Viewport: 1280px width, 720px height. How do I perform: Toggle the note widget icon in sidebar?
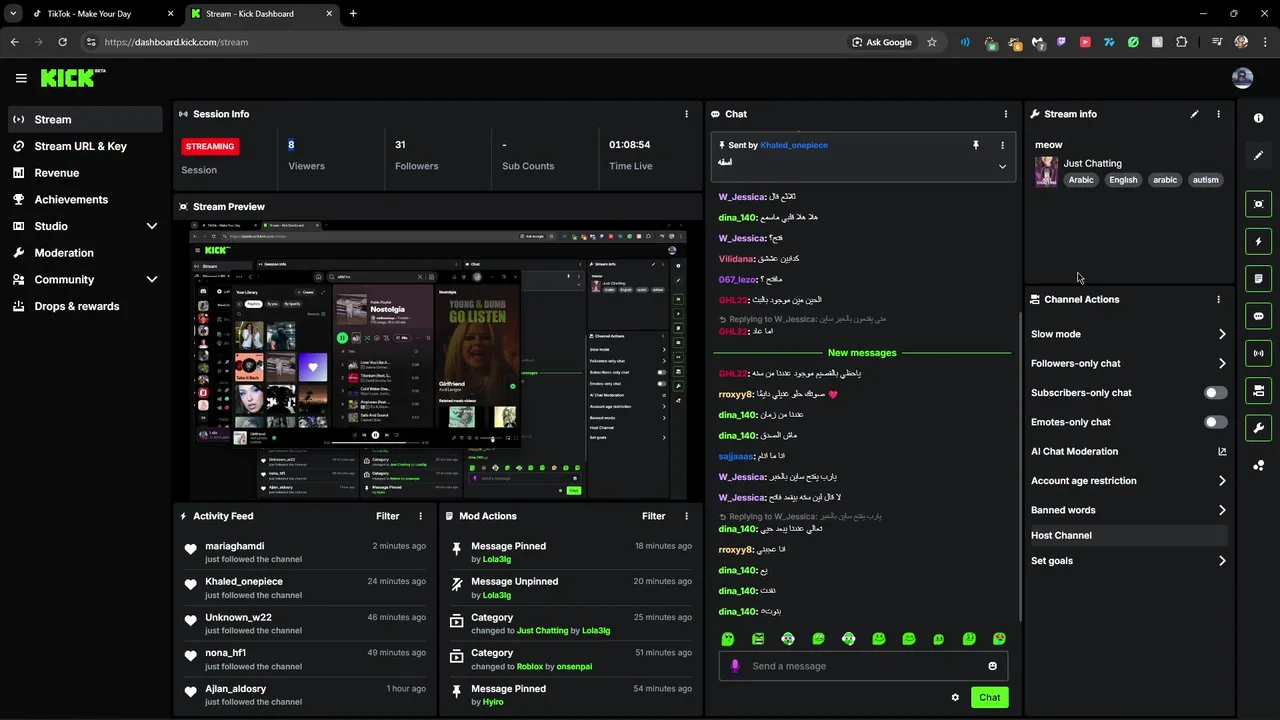coord(1258,278)
